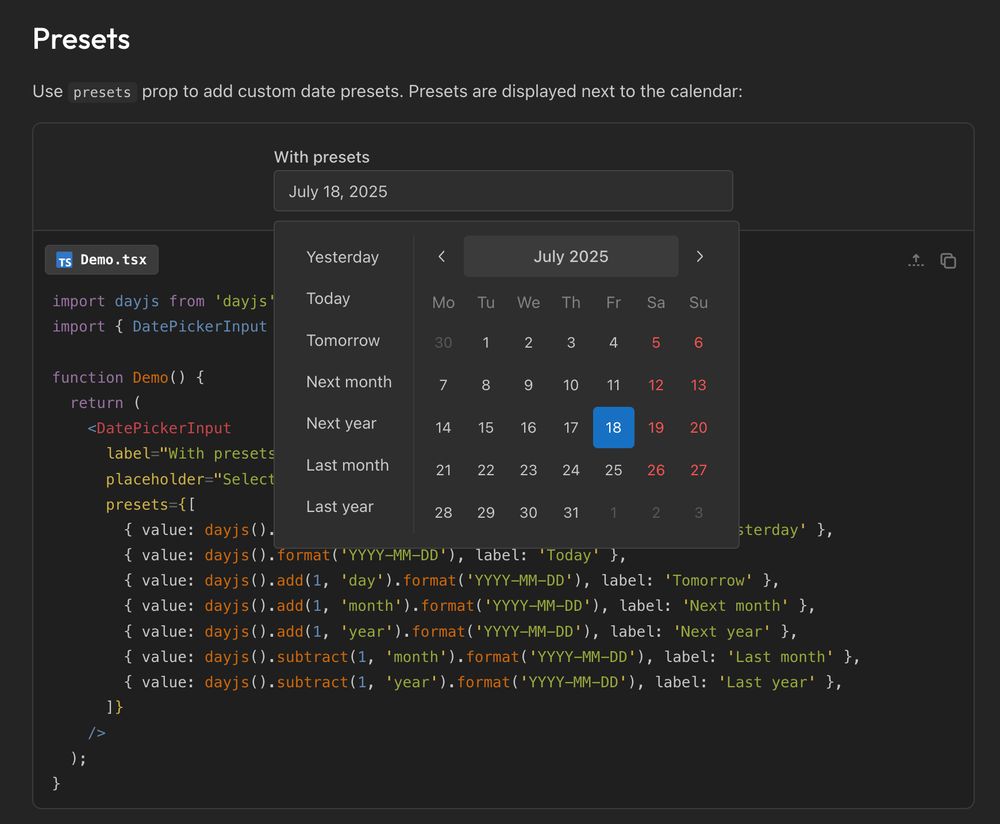1000x824 pixels.
Task: Click "function Demo()" in the code
Action: click(x=119, y=378)
